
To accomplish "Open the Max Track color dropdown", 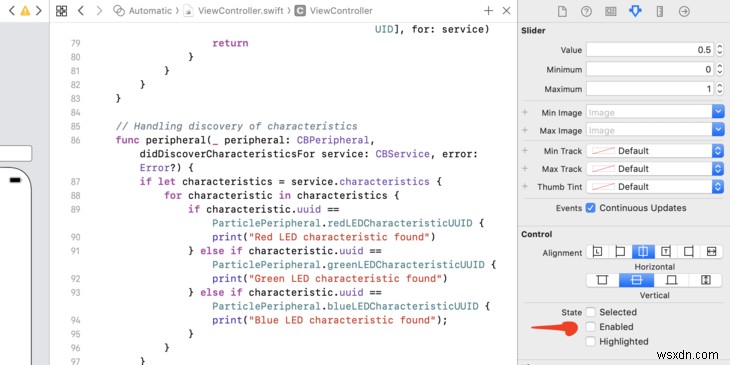I will [x=718, y=169].
